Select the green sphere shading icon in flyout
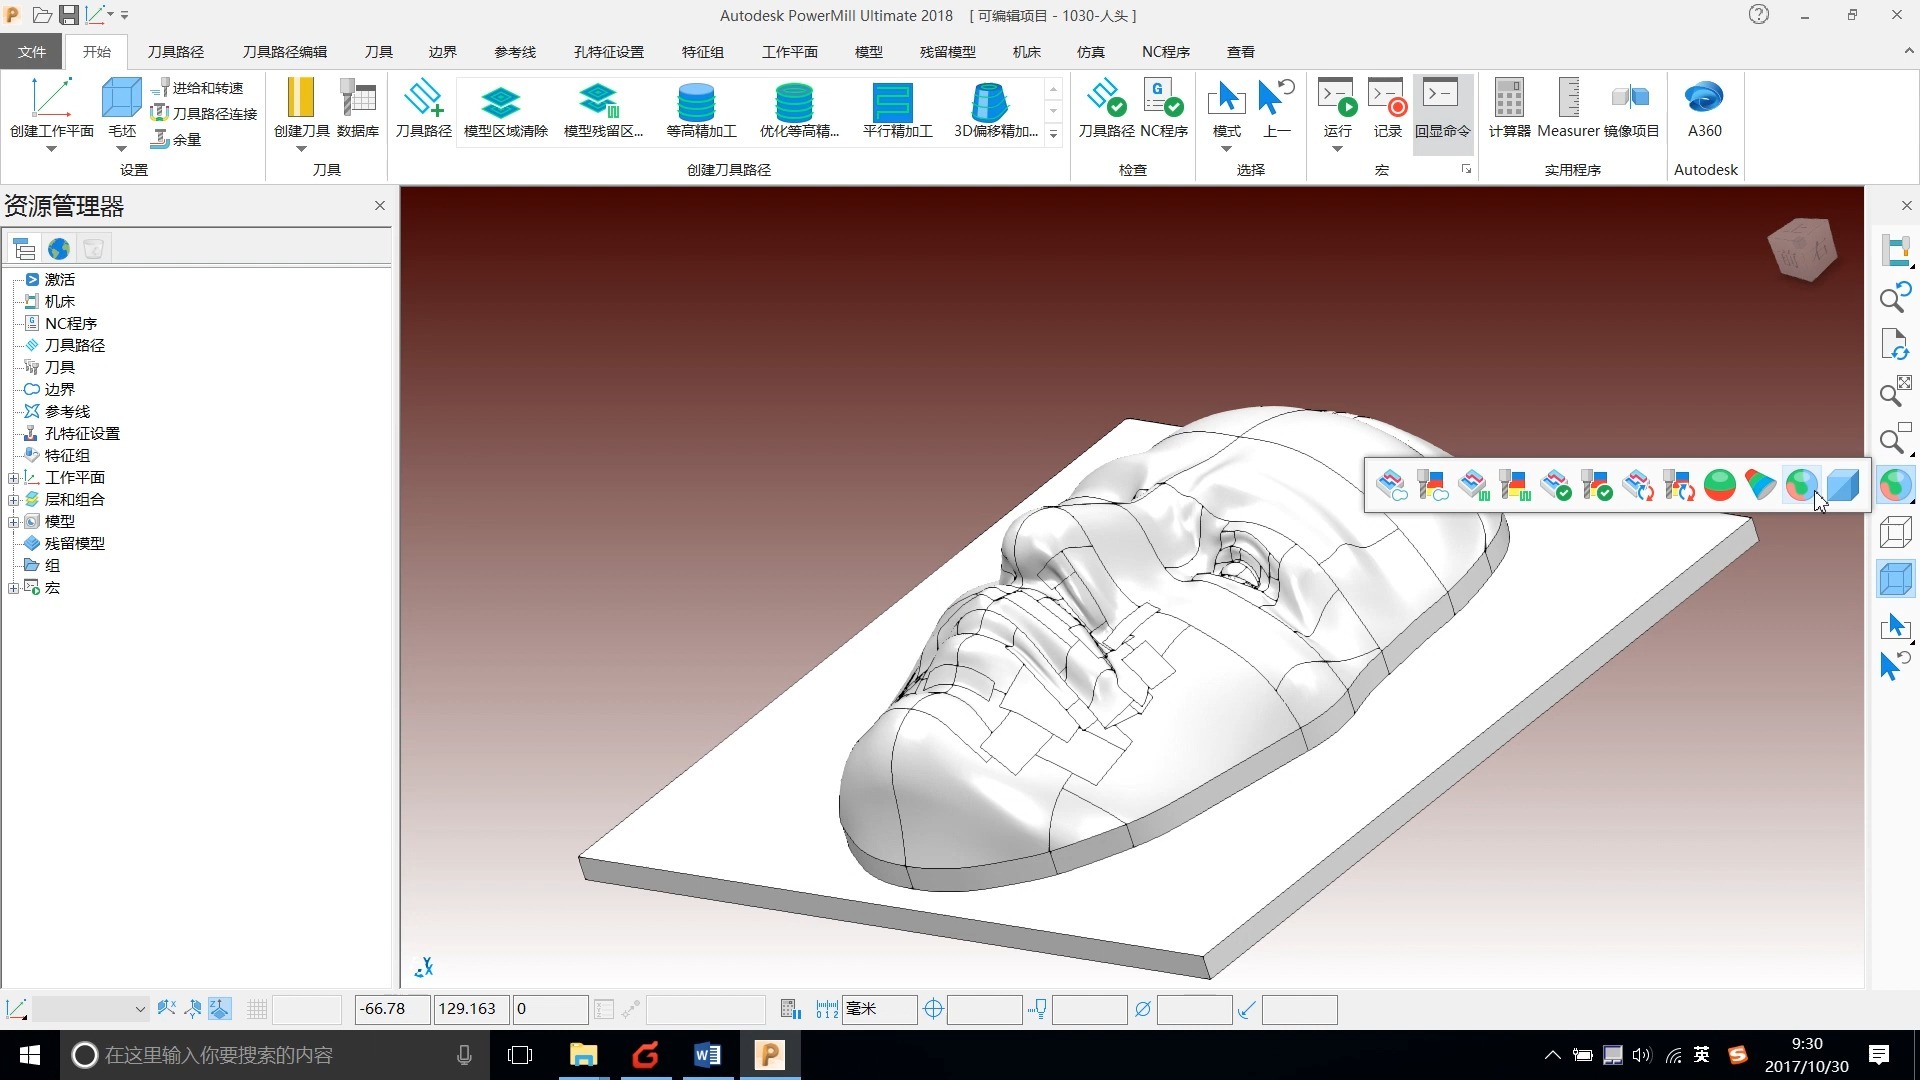This screenshot has width=1920, height=1080. 1720,485
